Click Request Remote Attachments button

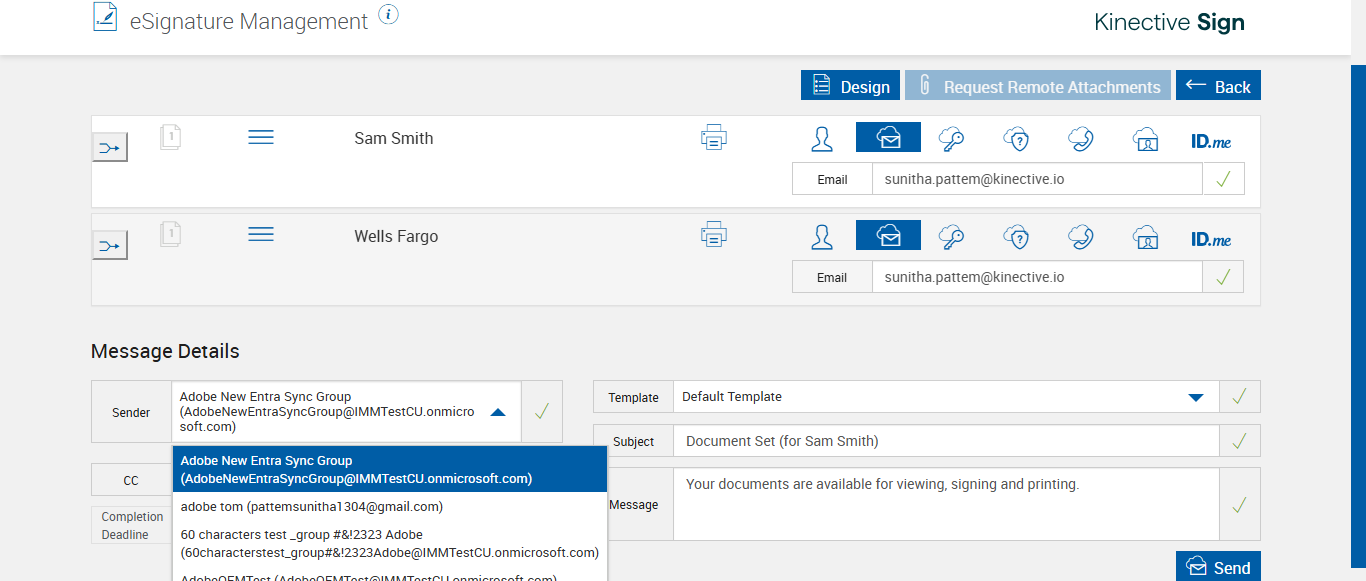(x=1038, y=86)
